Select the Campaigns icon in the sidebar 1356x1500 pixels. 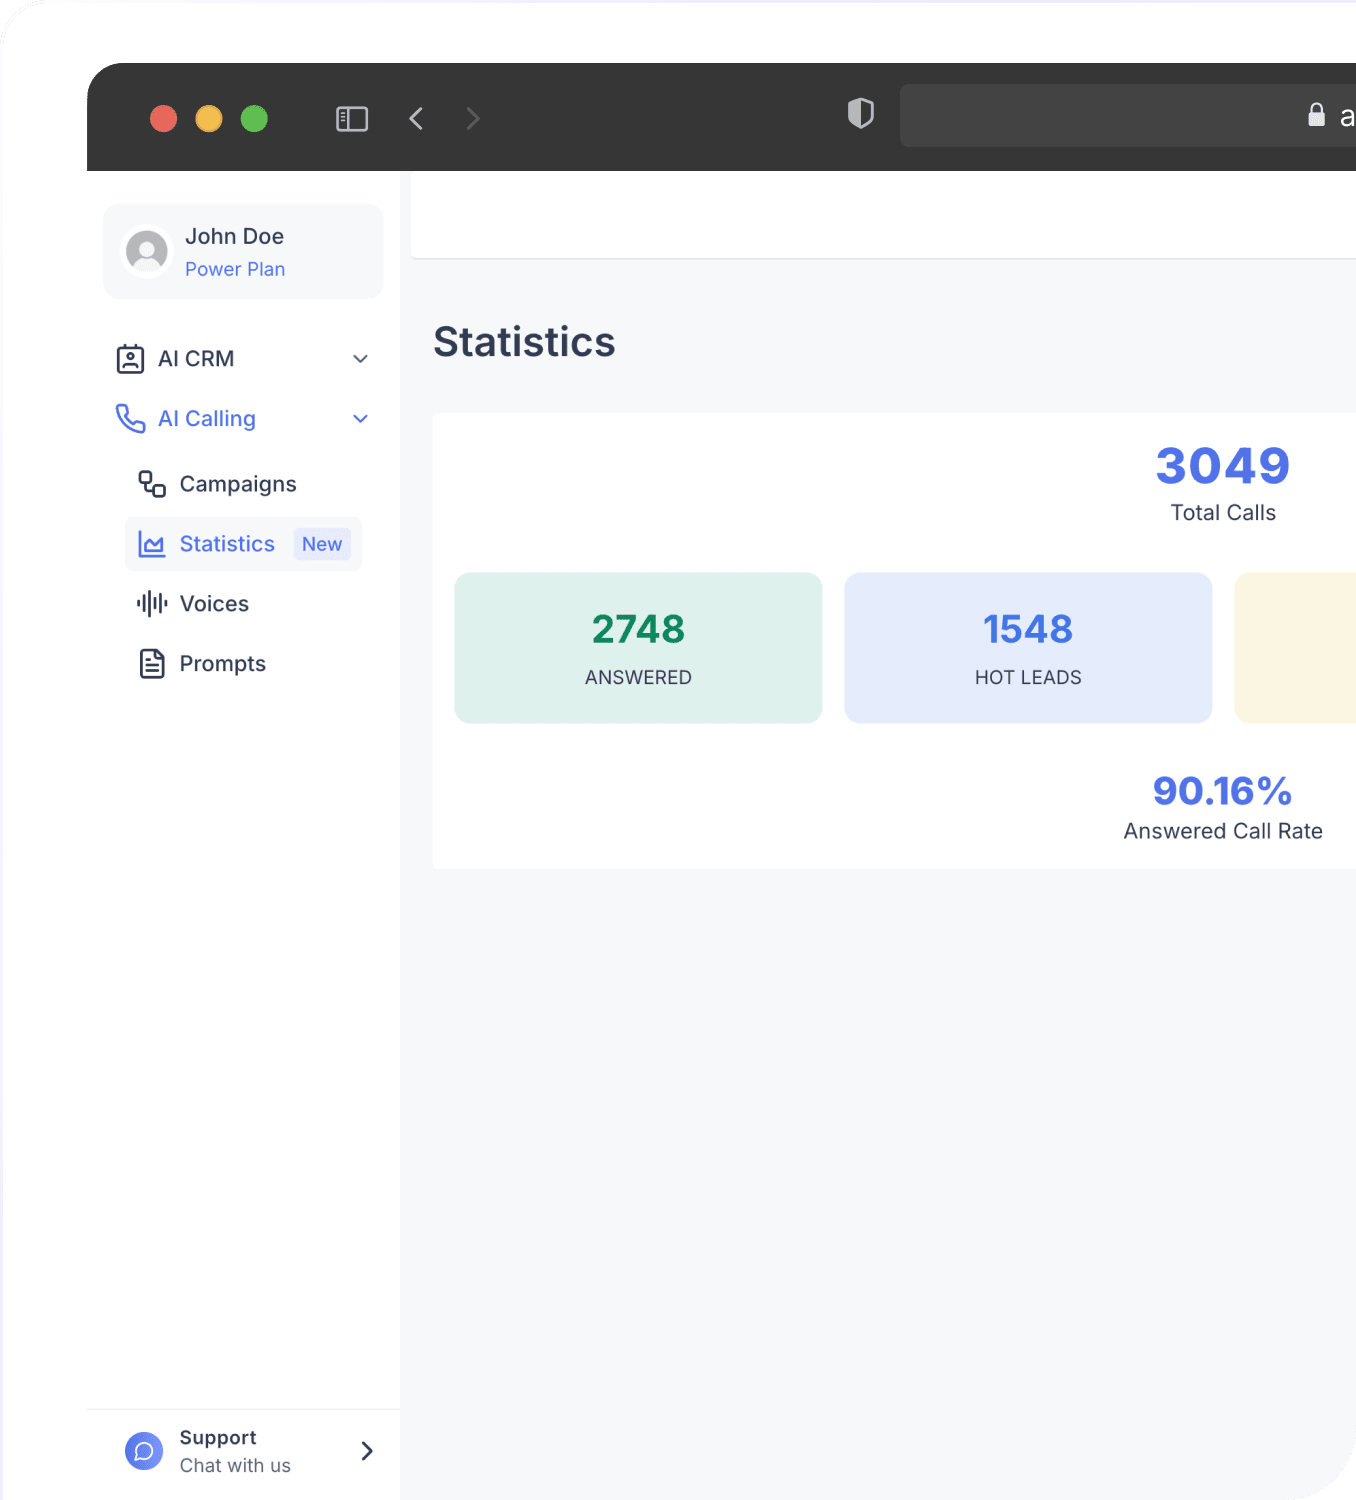tap(150, 483)
